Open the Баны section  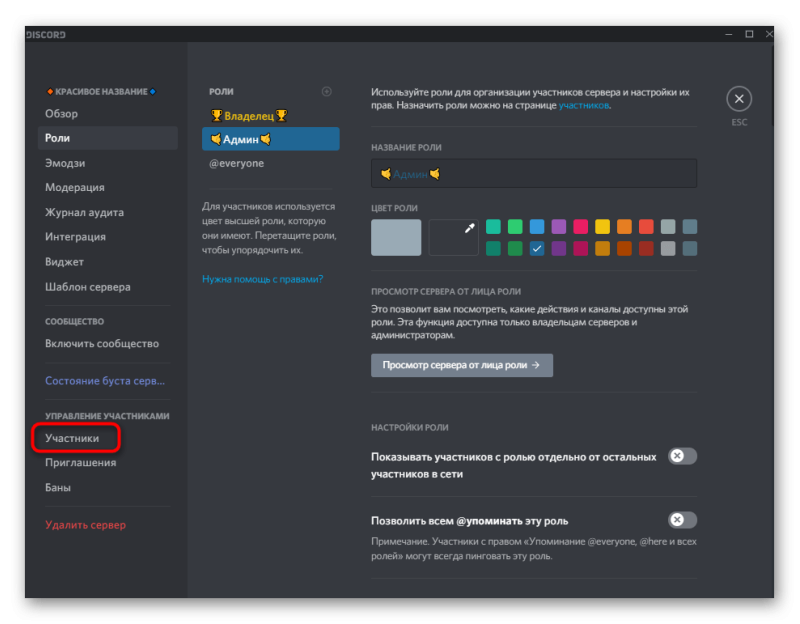coord(108,488)
